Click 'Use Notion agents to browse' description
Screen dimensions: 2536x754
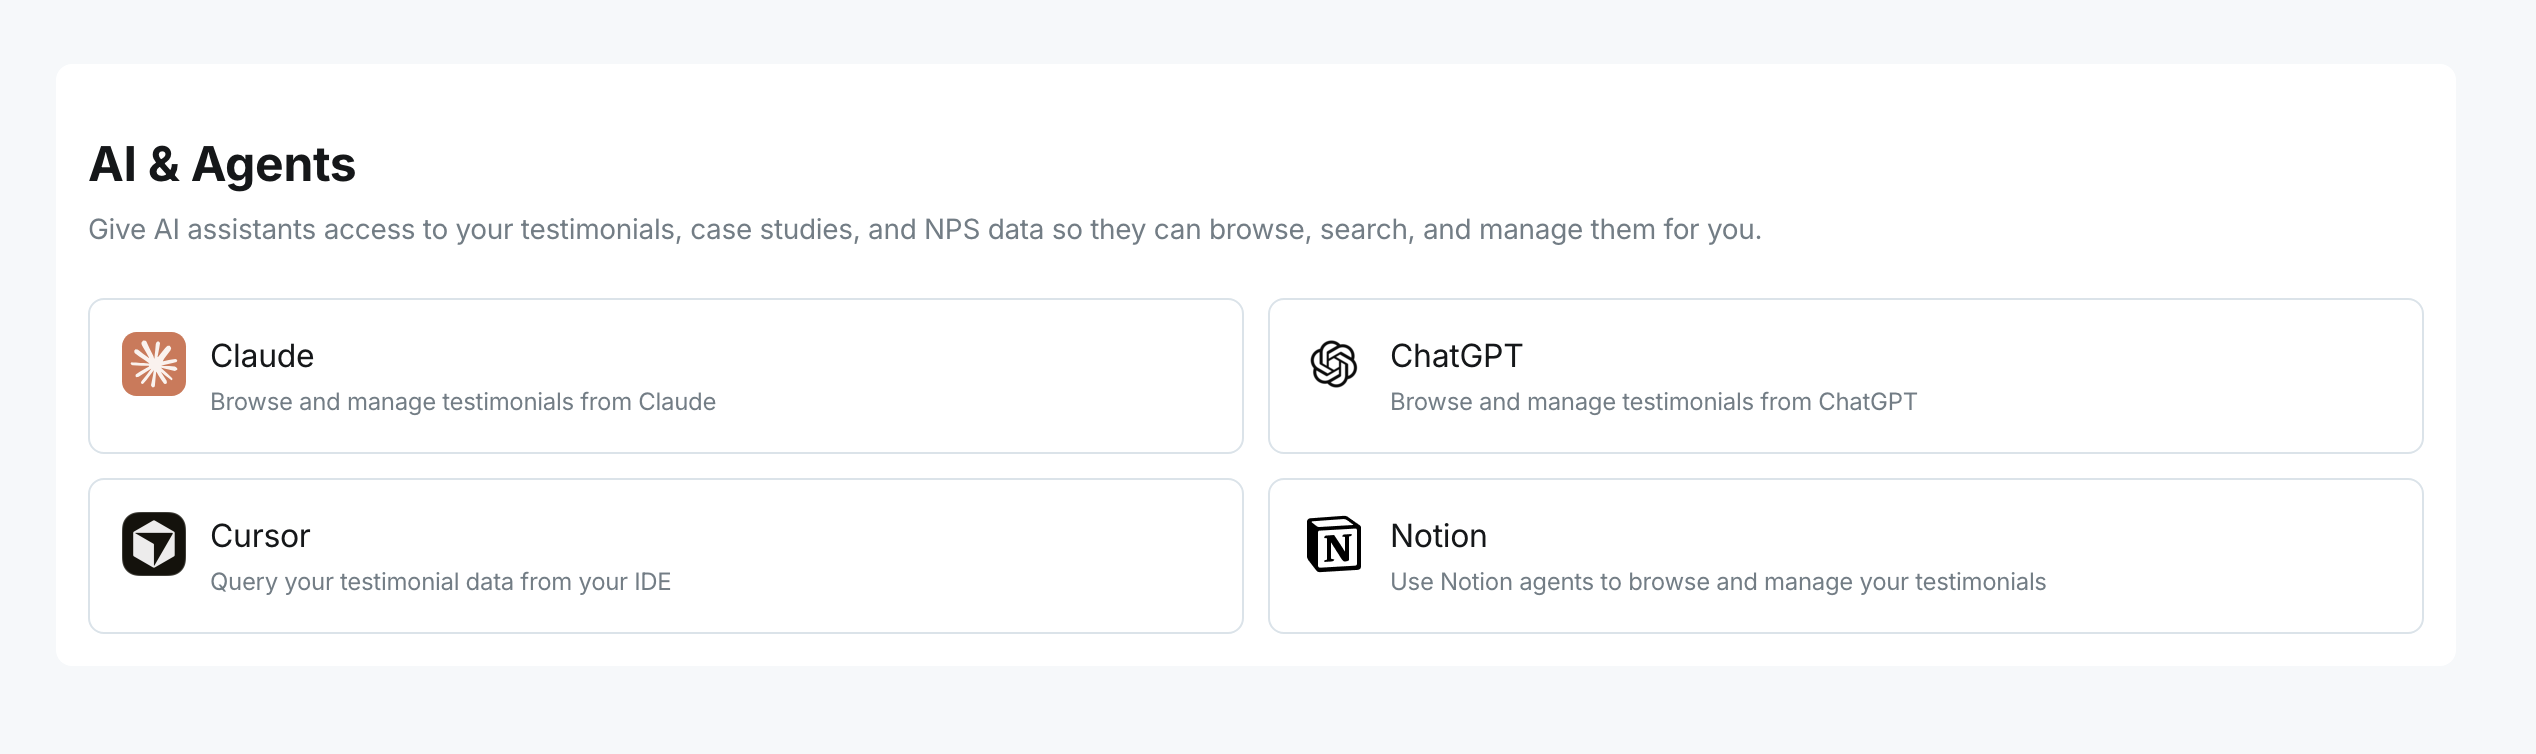click(1718, 582)
